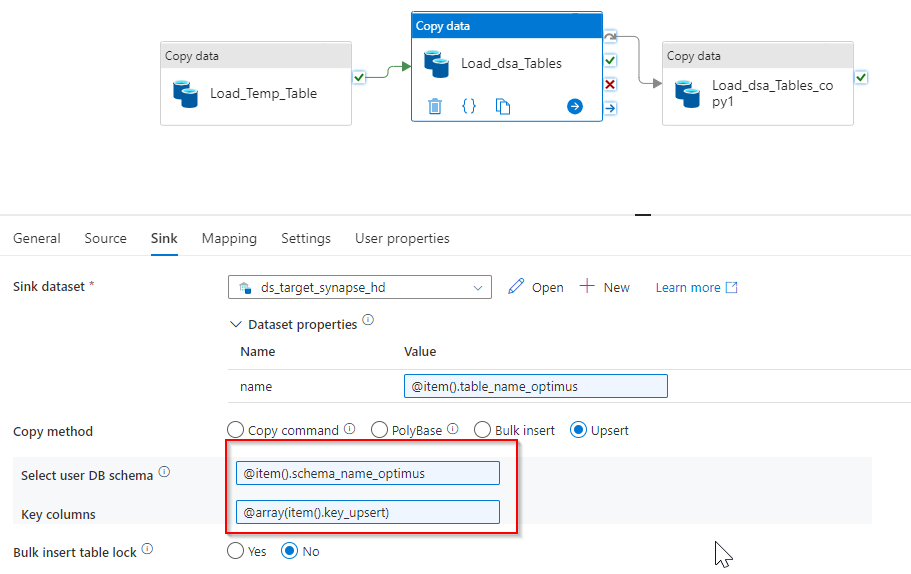Select the Load_Temp_Table activity name
The width and height of the screenshot is (911, 574).
(x=263, y=94)
